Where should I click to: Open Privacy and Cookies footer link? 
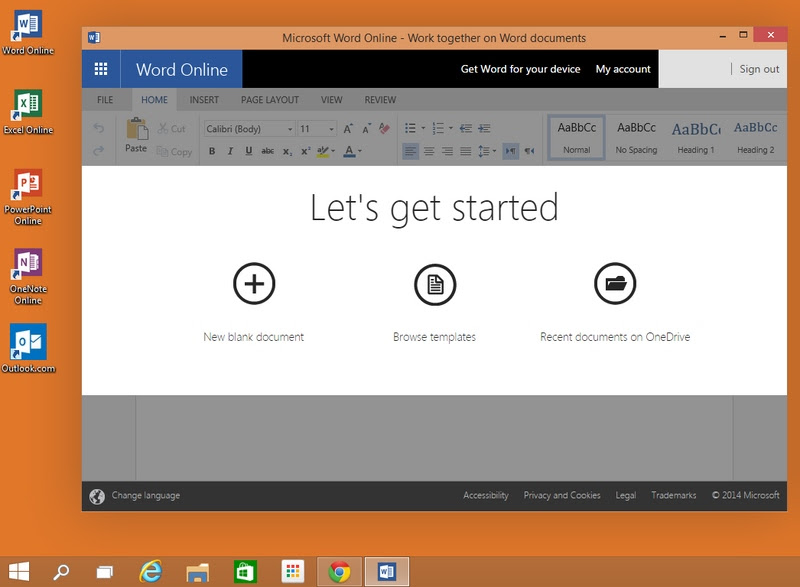point(562,495)
